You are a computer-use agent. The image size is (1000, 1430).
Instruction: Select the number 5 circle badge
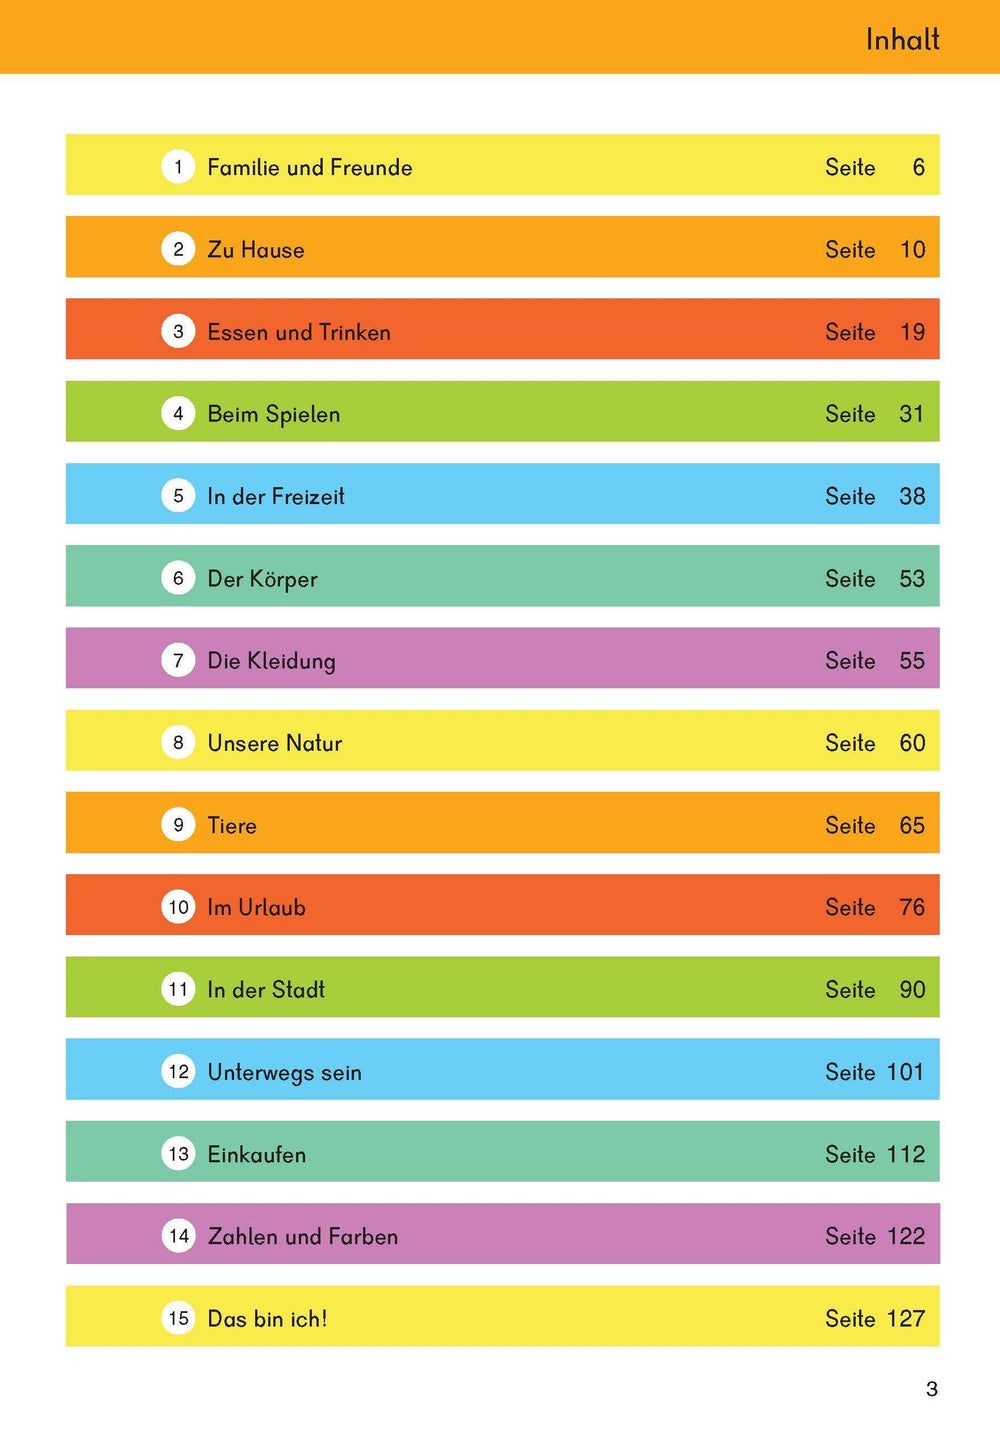178,495
